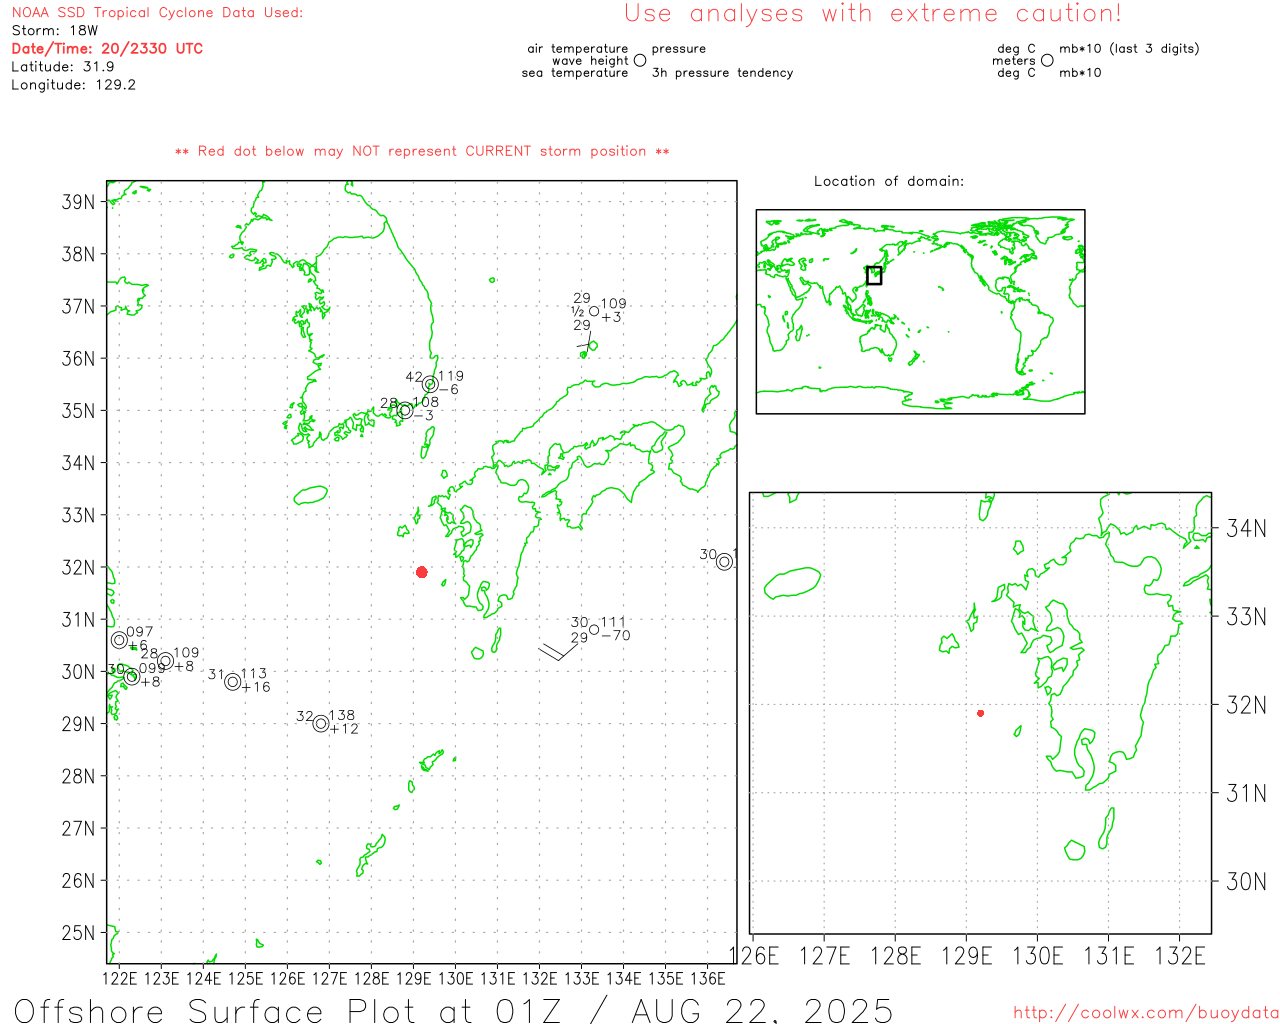
Task: Select buoy marker reading 42 / 119 / -6
Action: [x=430, y=385]
